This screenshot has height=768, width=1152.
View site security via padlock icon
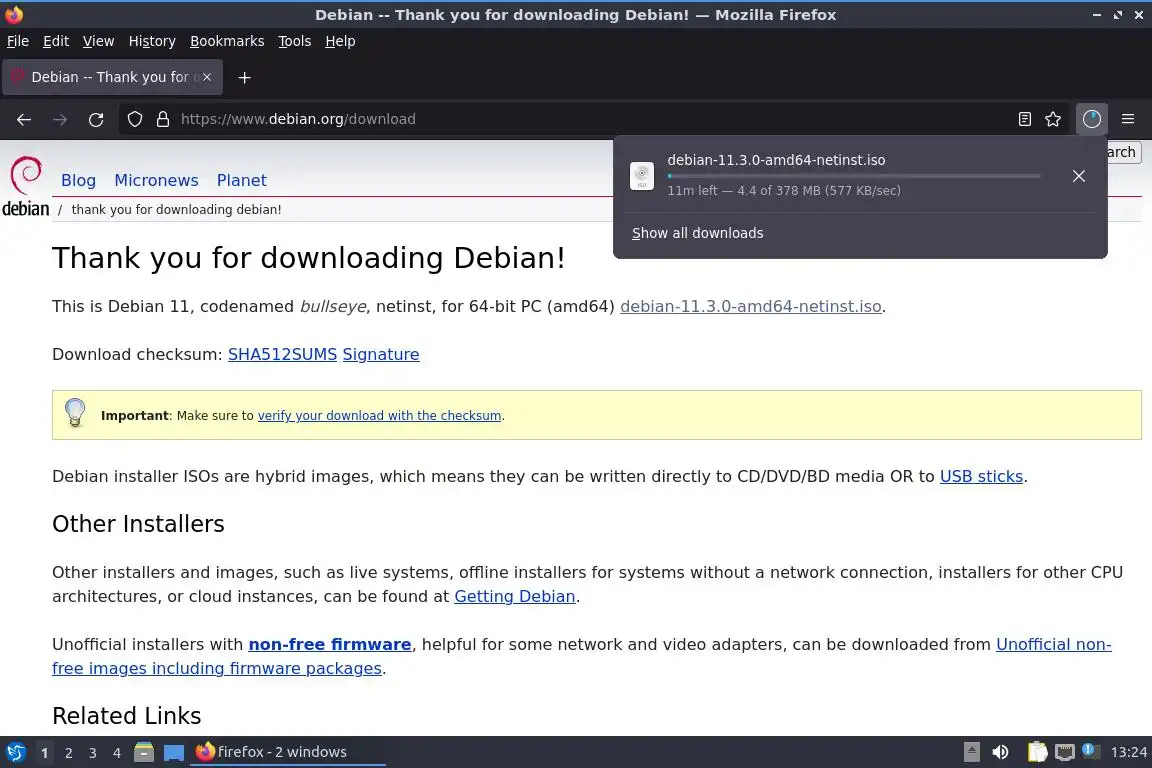(x=163, y=119)
